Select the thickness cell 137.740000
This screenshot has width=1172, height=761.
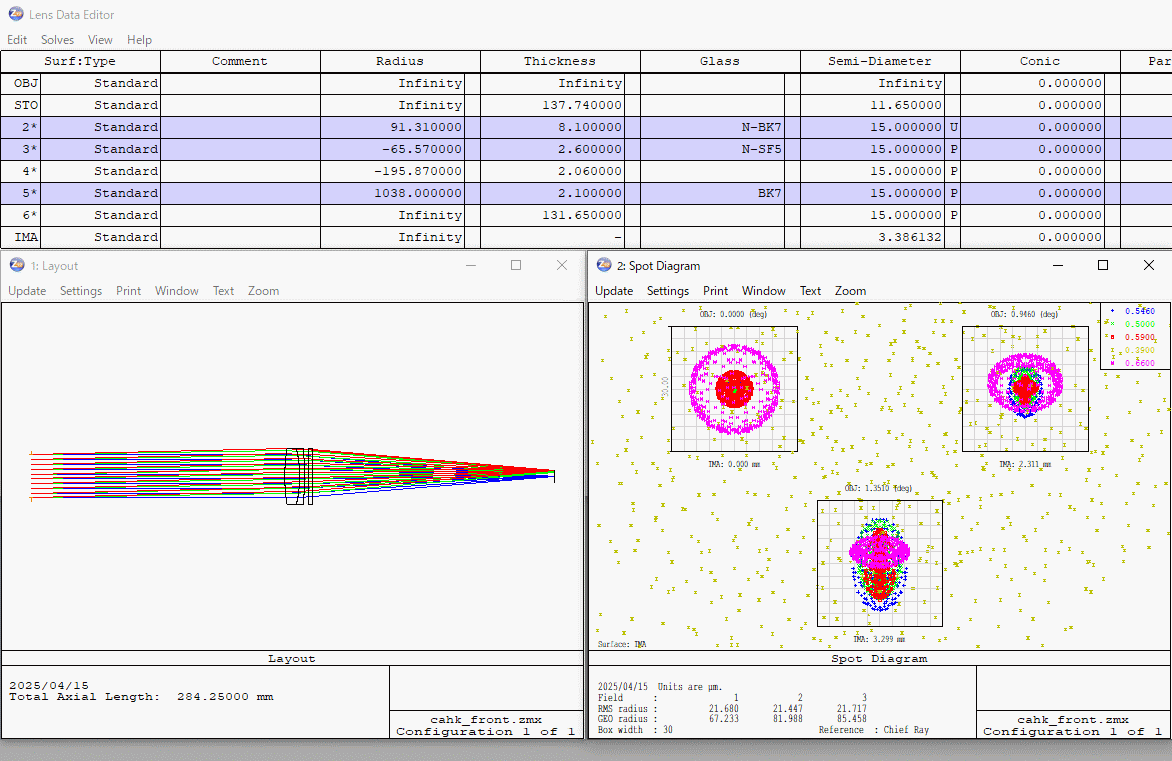click(552, 105)
